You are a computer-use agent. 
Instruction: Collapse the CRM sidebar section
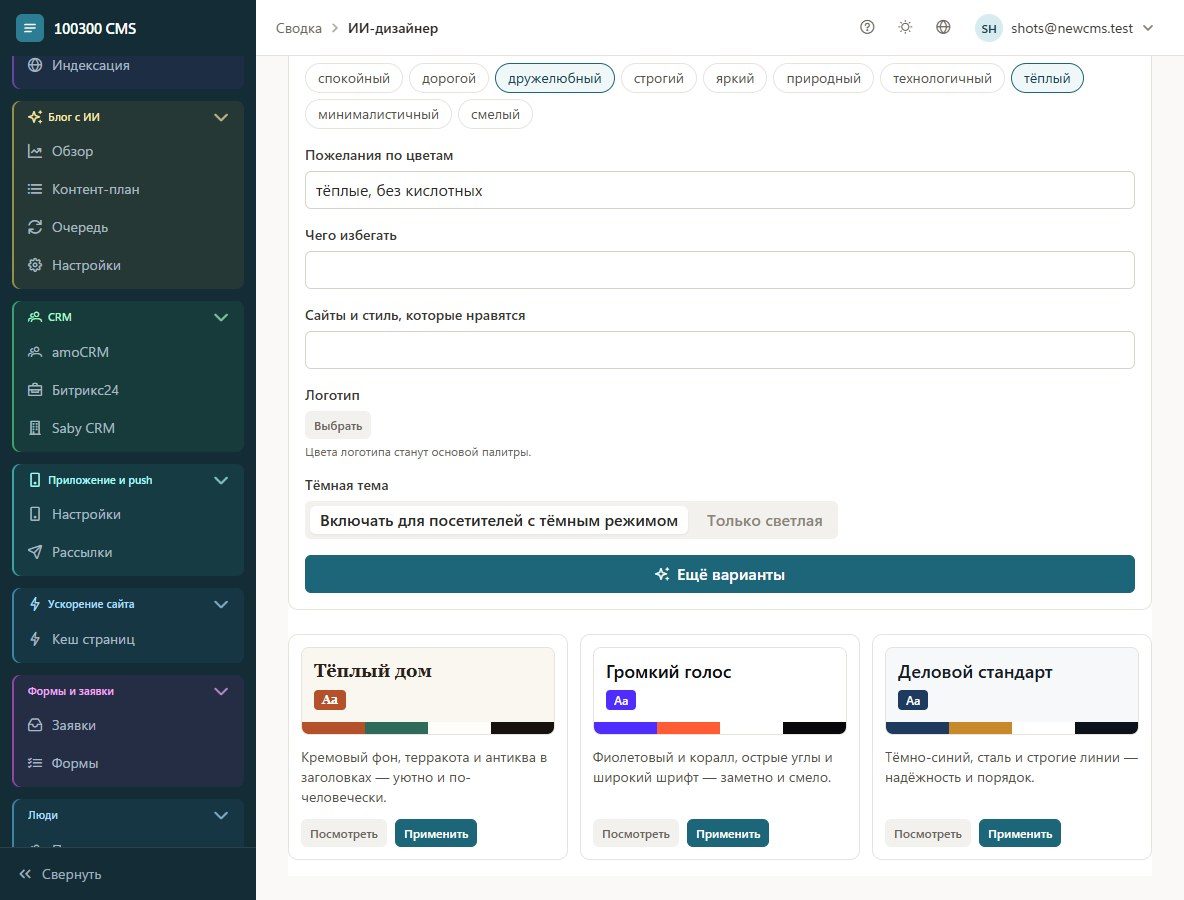220,317
